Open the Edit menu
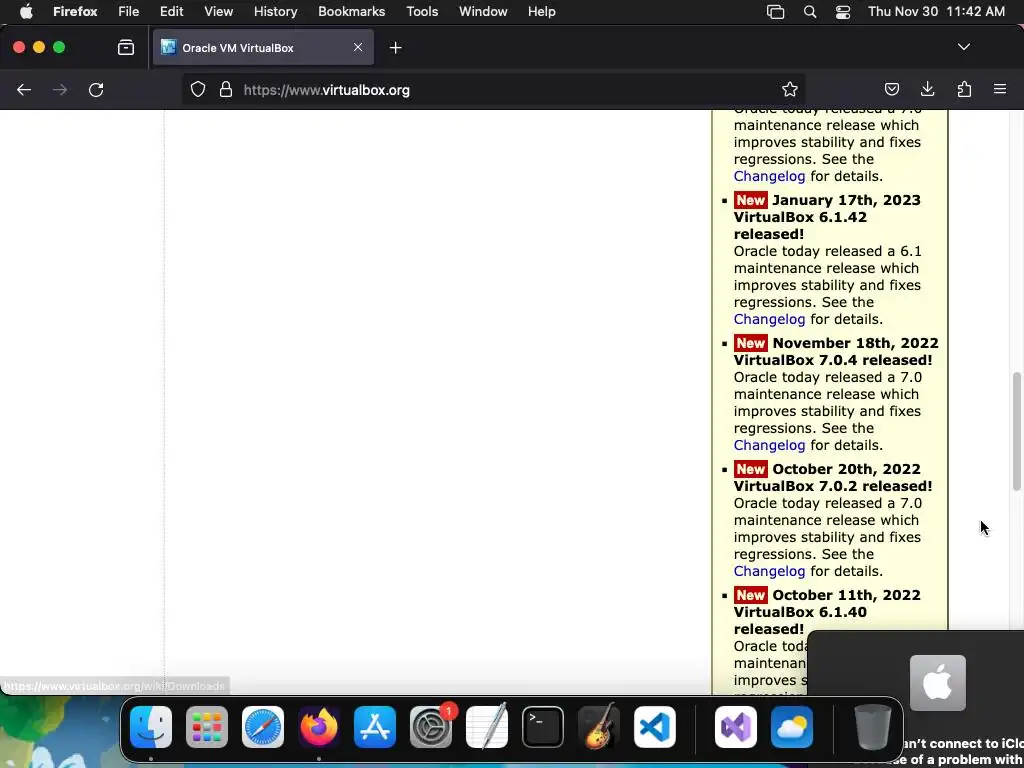1024x768 pixels. tap(172, 12)
